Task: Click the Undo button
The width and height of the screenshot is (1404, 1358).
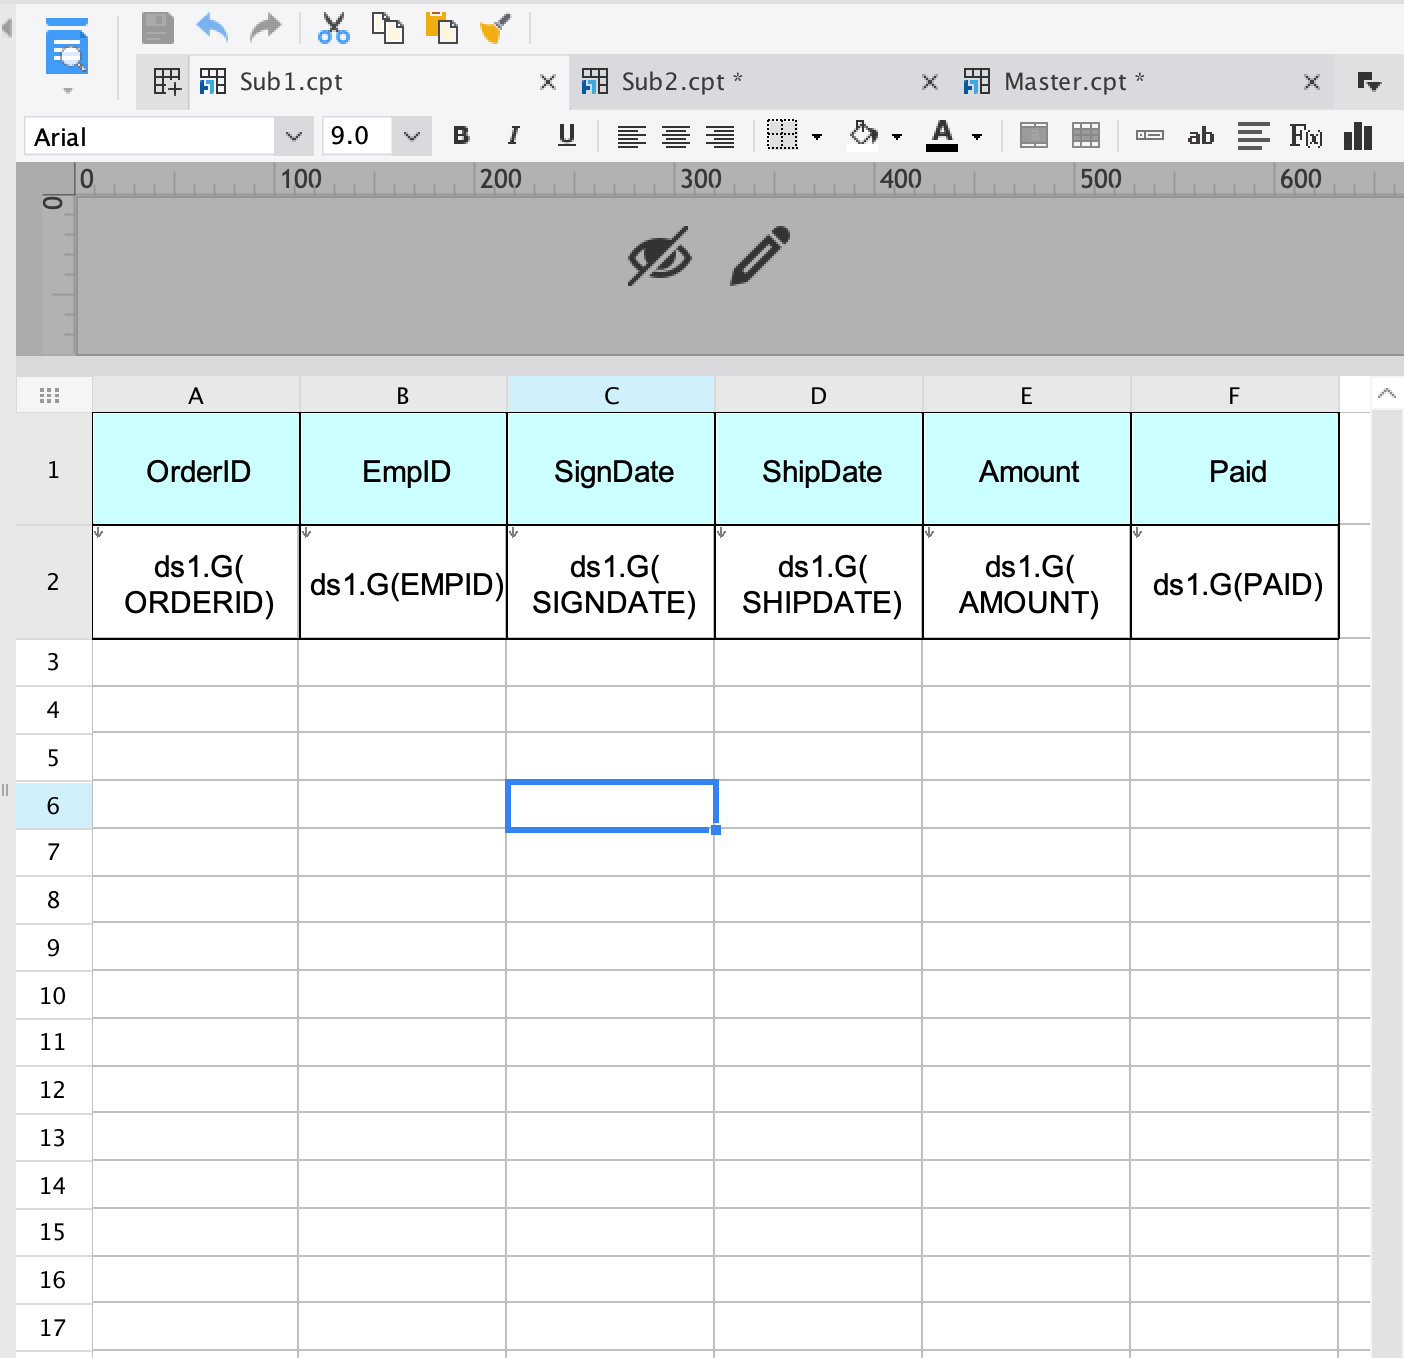Action: point(212,27)
